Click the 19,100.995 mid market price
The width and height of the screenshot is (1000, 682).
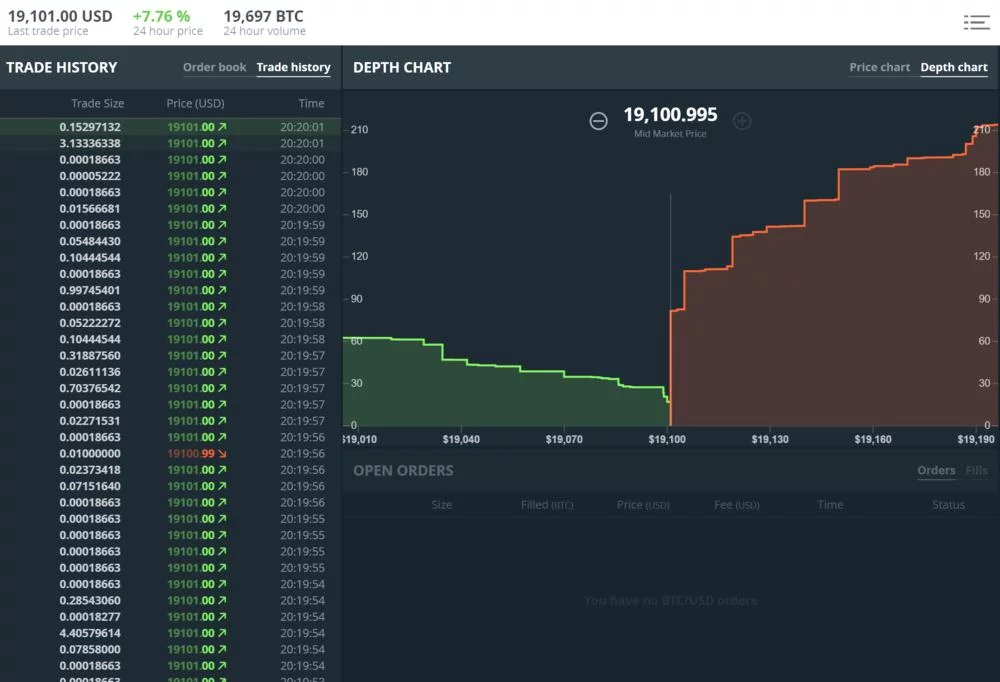point(670,115)
